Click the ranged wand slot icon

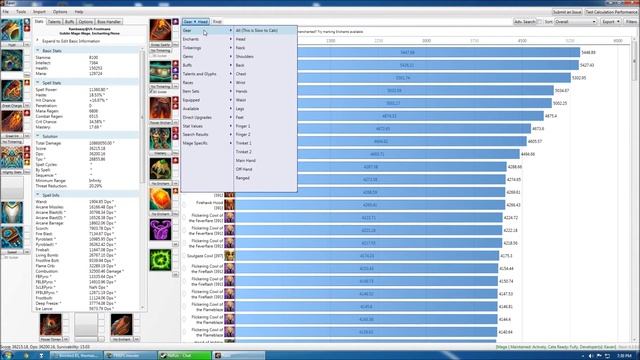pos(122,324)
